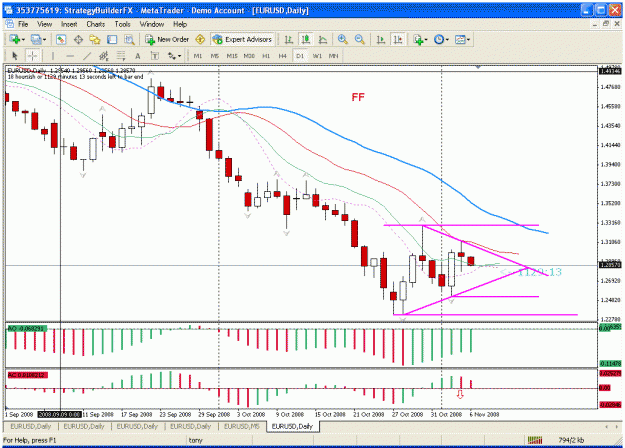Switch to M30 timeframe
Viewport: 625px width, 448px height.
pyautogui.click(x=249, y=56)
